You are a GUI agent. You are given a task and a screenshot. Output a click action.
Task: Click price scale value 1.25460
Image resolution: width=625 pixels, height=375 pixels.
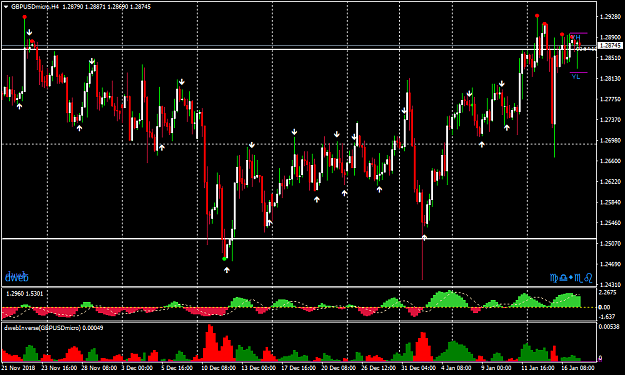pos(610,223)
